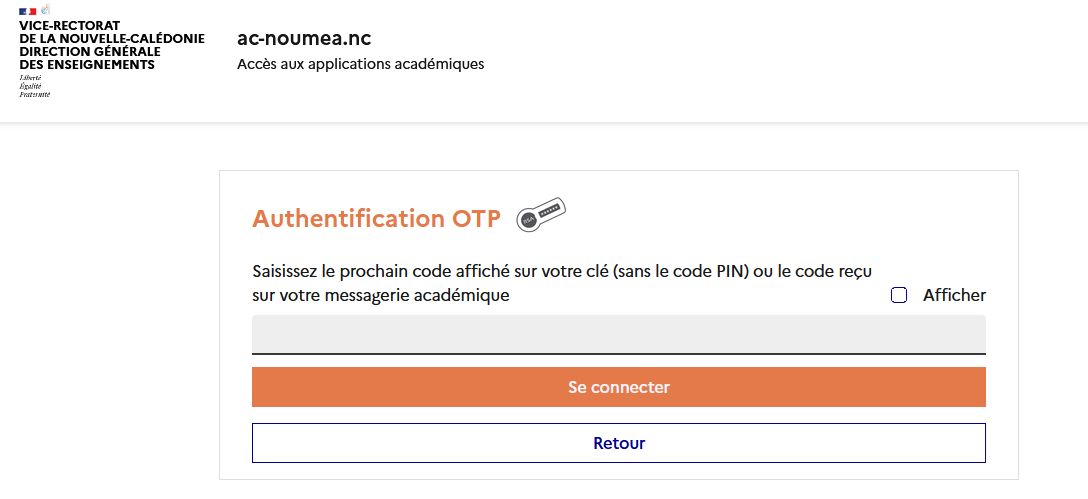Click the Vice-Rectorat logo text

point(69,26)
